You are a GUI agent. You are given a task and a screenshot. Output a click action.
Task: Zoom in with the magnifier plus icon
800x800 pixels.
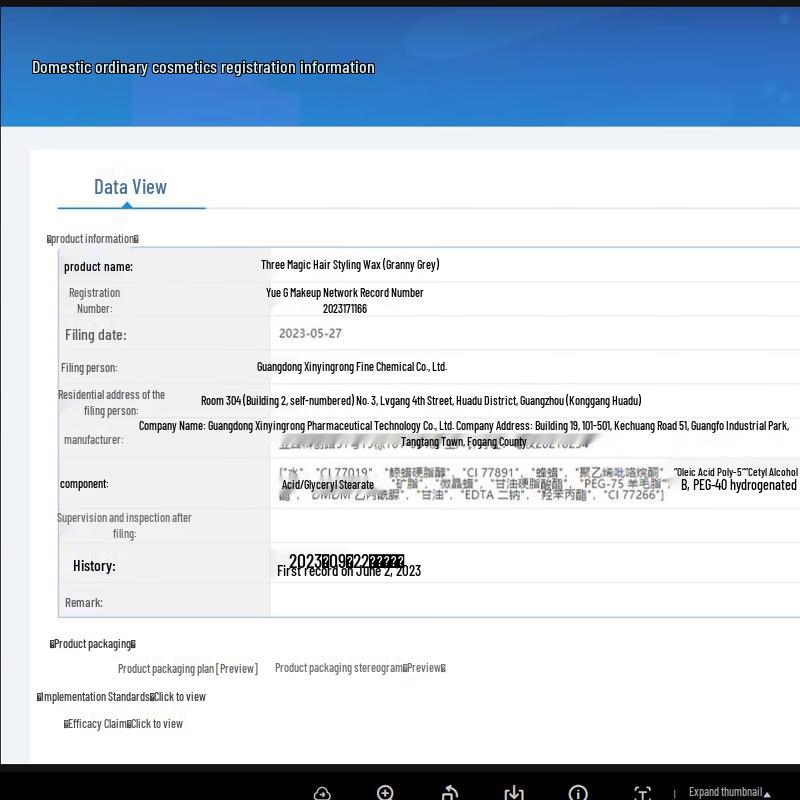coord(385,792)
